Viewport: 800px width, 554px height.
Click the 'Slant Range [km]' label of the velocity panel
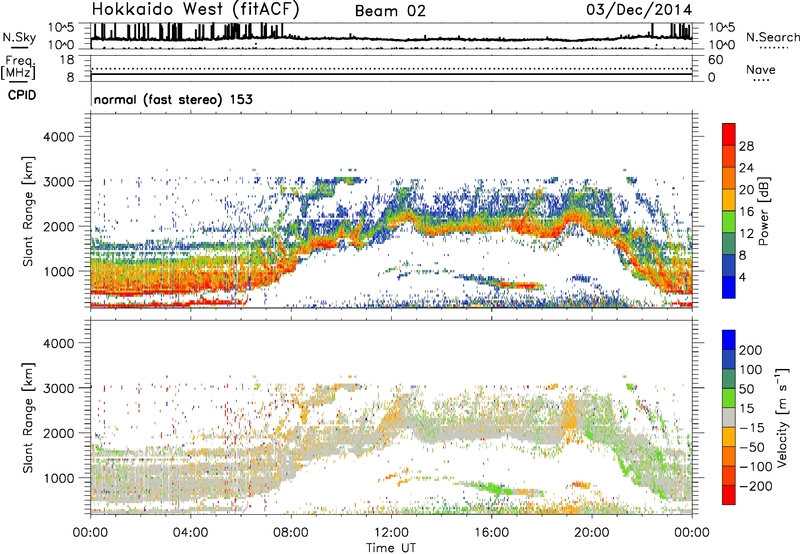tap(28, 418)
